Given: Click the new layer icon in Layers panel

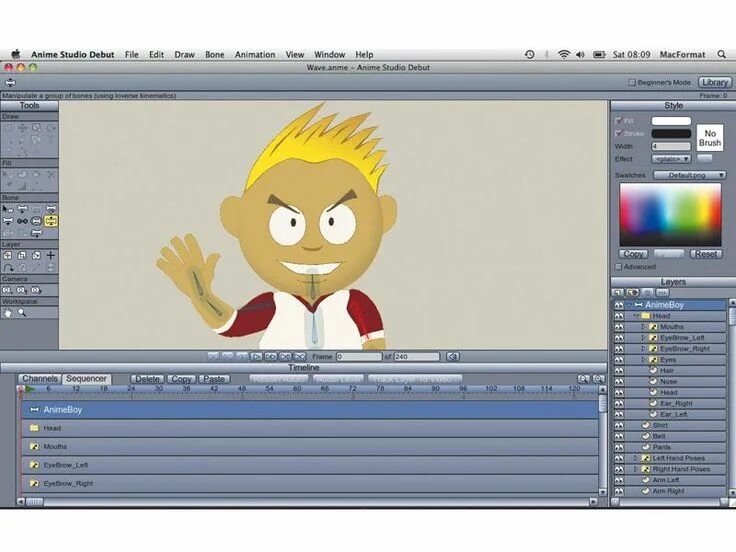Looking at the screenshot, I should (618, 293).
